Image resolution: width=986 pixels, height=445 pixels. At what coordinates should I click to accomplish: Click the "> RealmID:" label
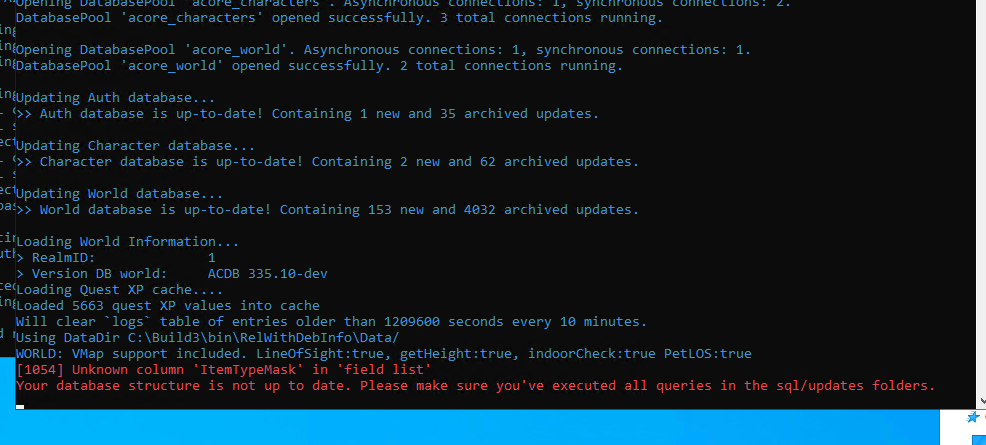point(56,258)
